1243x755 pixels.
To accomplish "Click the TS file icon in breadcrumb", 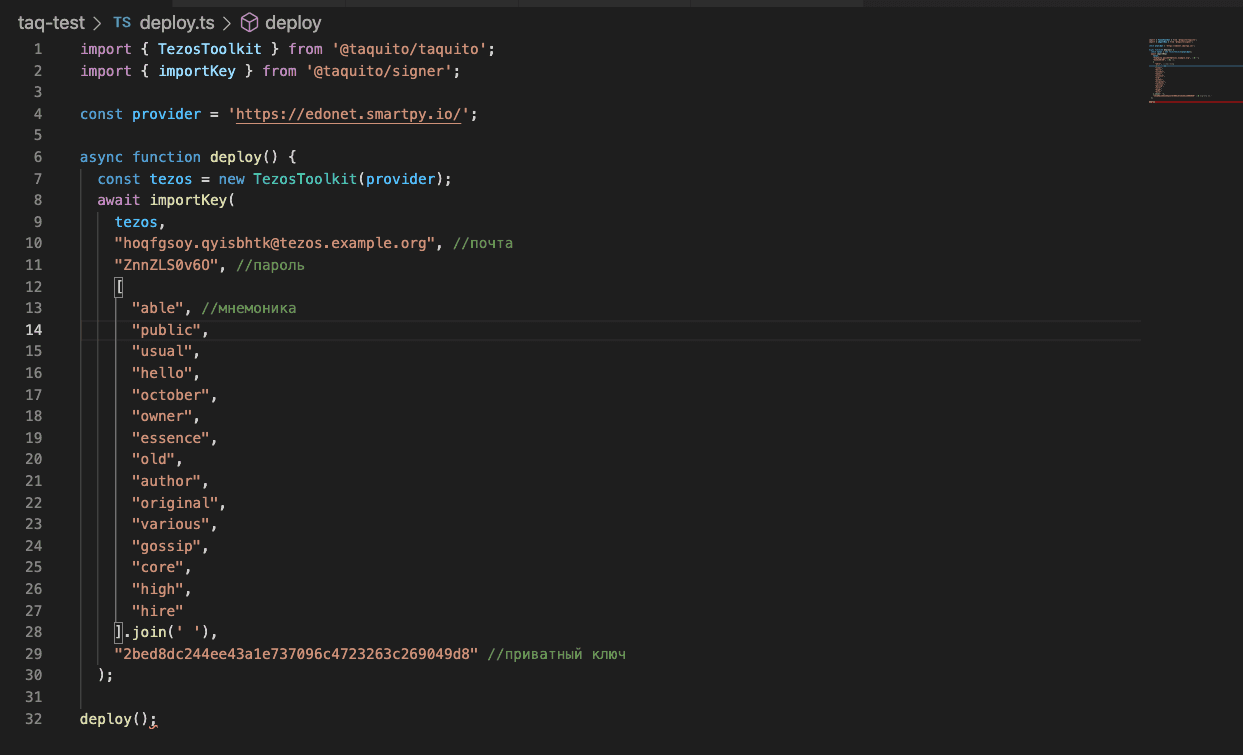I will click(x=121, y=22).
